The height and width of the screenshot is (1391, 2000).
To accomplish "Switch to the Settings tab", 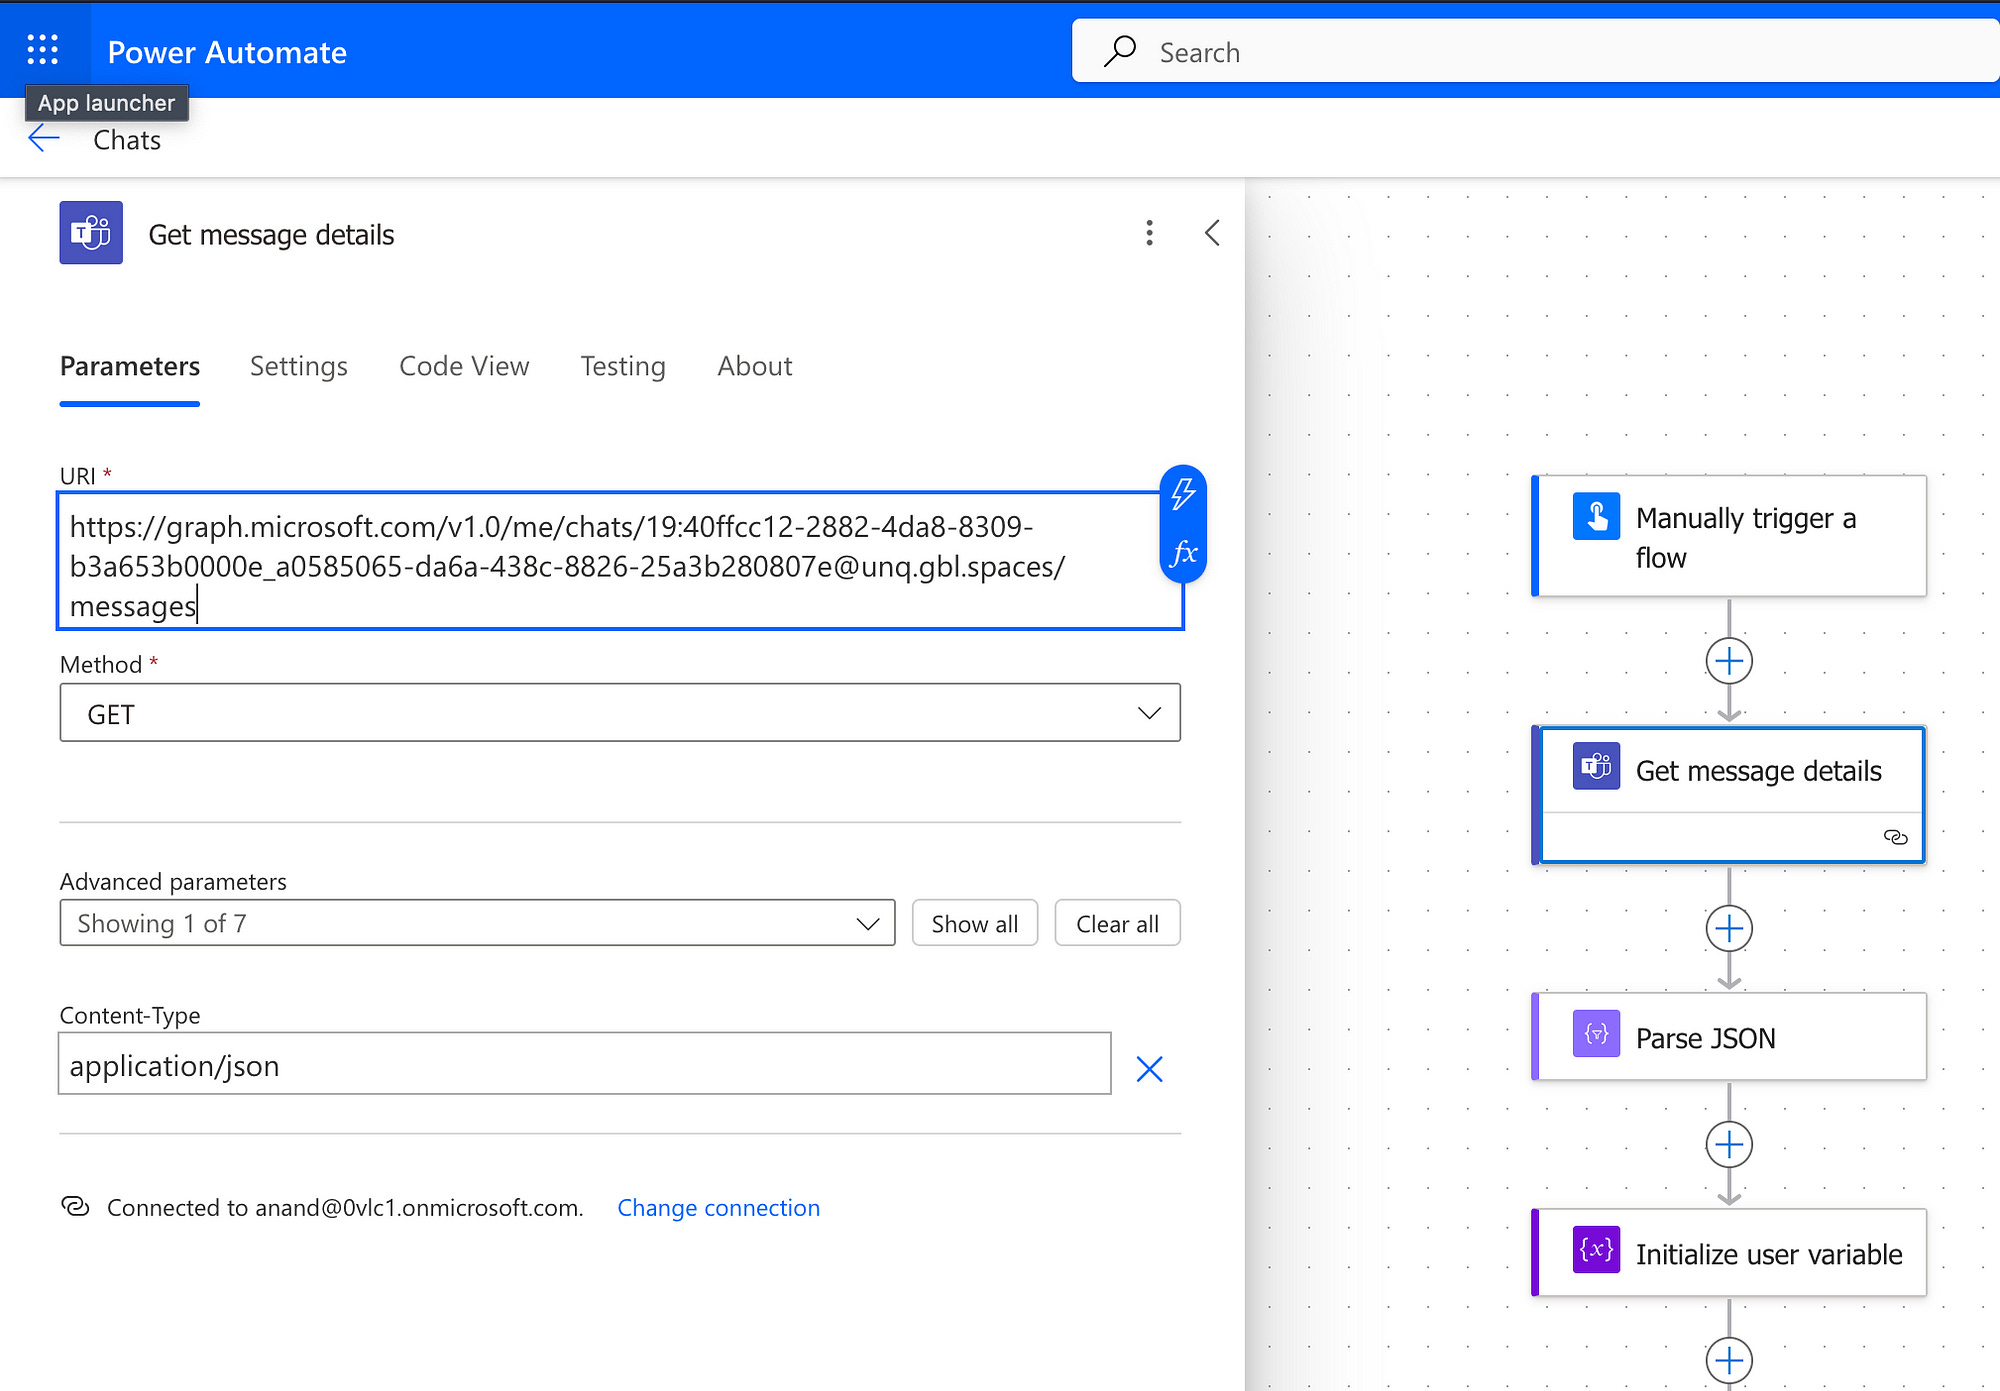I will pyautogui.click(x=298, y=366).
